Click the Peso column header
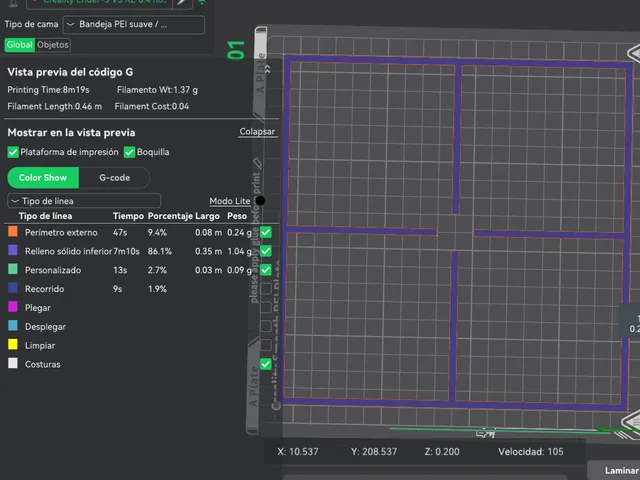 [x=237, y=216]
